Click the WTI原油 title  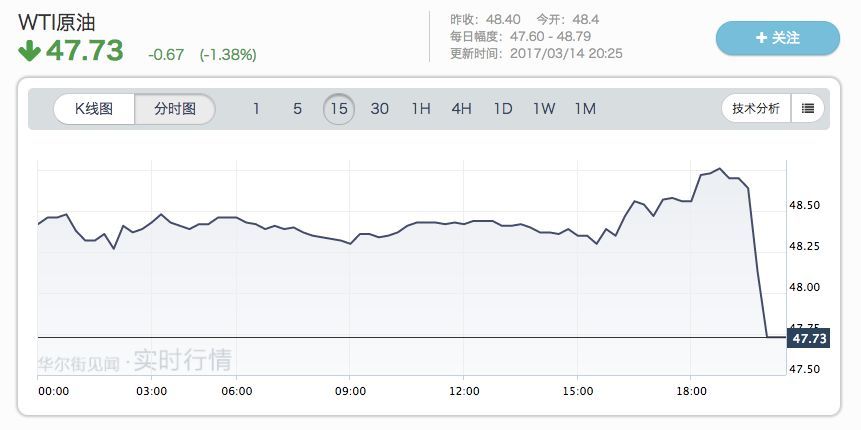(56, 22)
